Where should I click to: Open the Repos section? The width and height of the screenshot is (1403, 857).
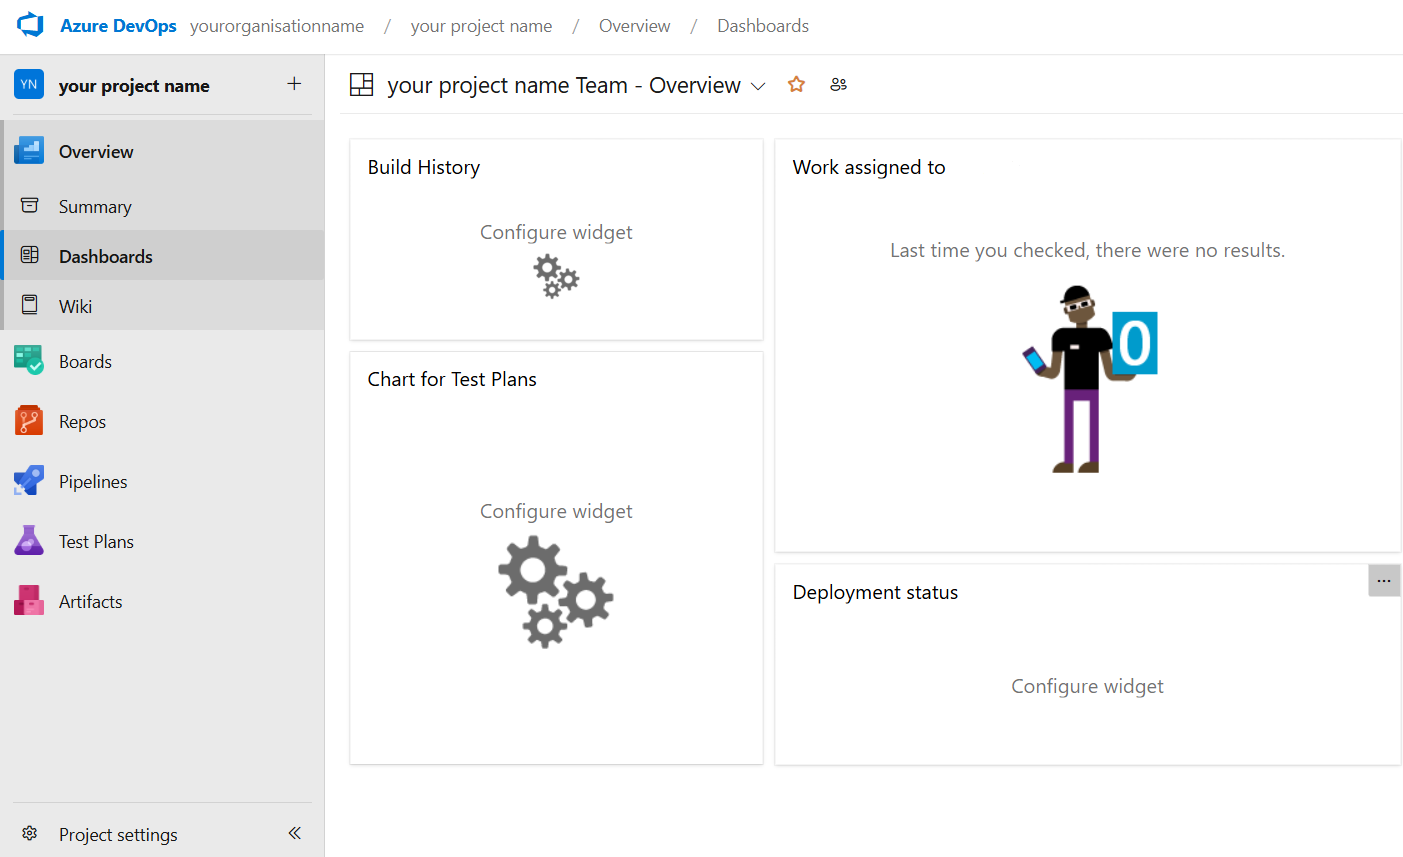(83, 421)
